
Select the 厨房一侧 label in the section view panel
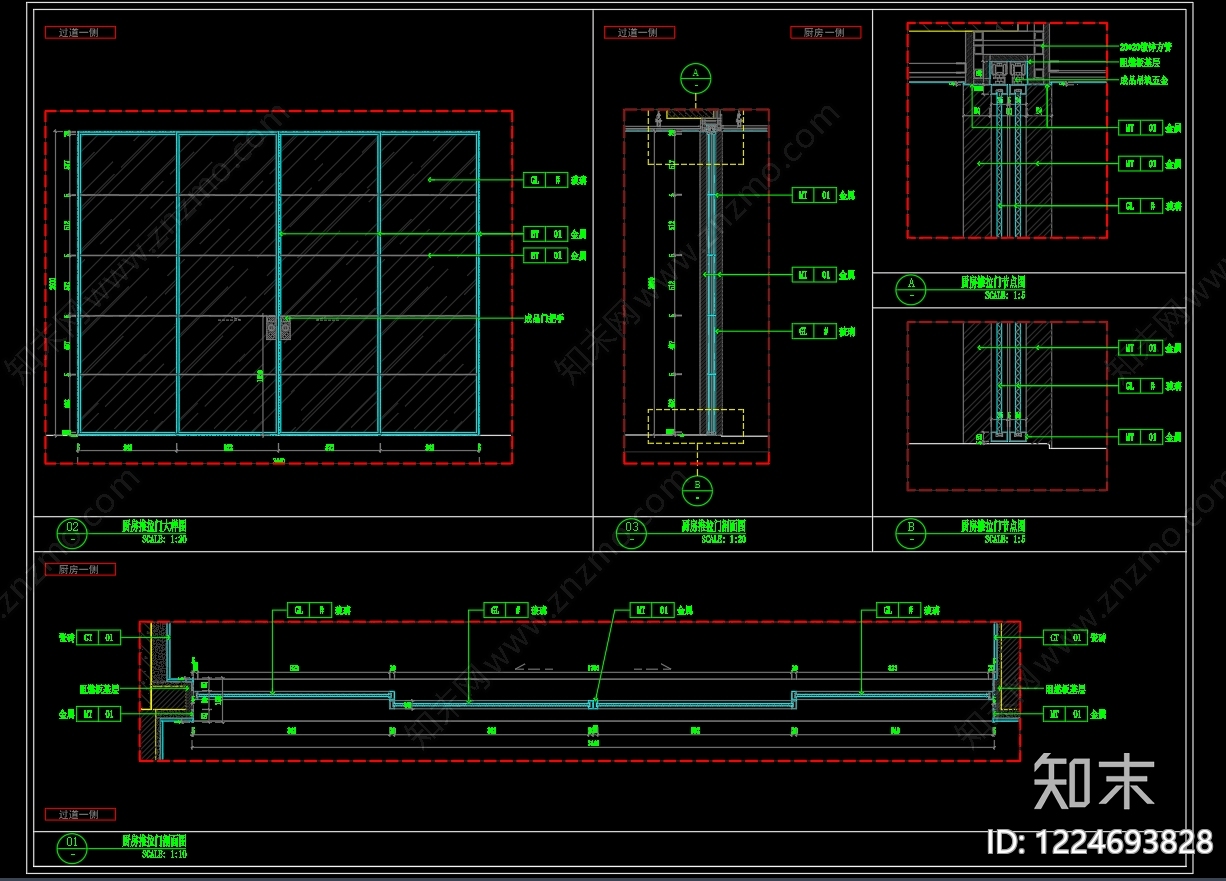825,32
